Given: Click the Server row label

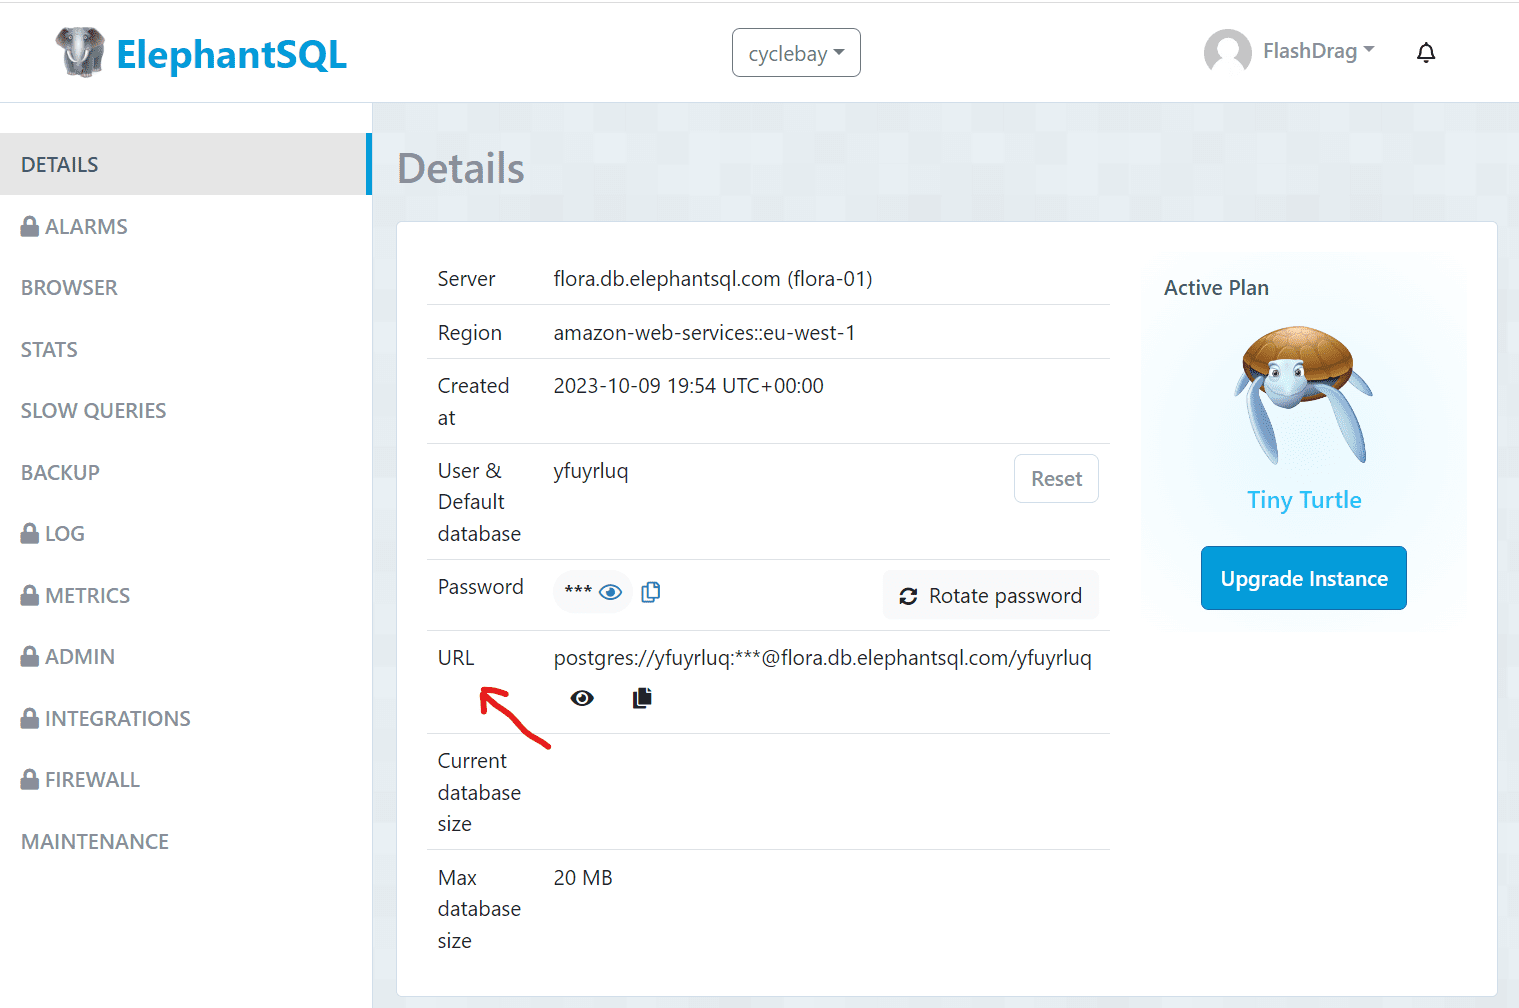Looking at the screenshot, I should click(x=467, y=279).
